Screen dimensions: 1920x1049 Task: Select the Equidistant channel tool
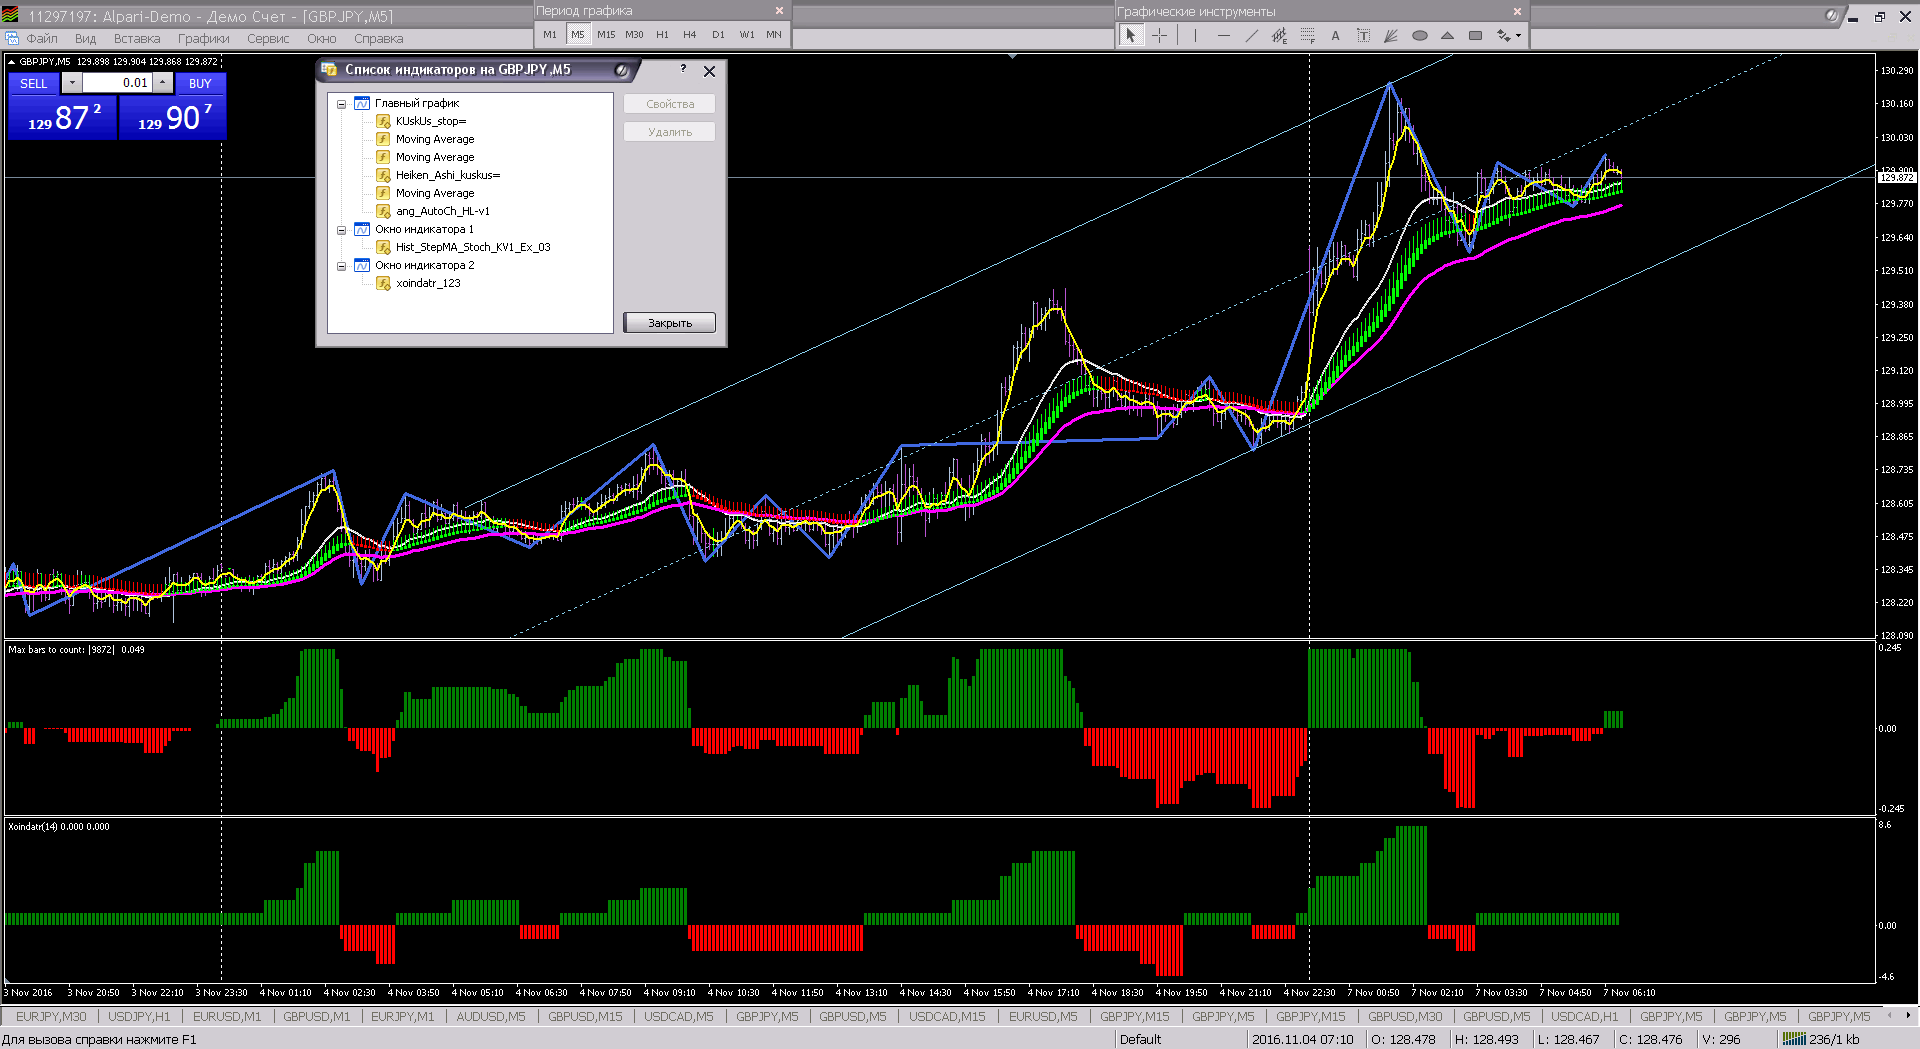pyautogui.click(x=1279, y=36)
